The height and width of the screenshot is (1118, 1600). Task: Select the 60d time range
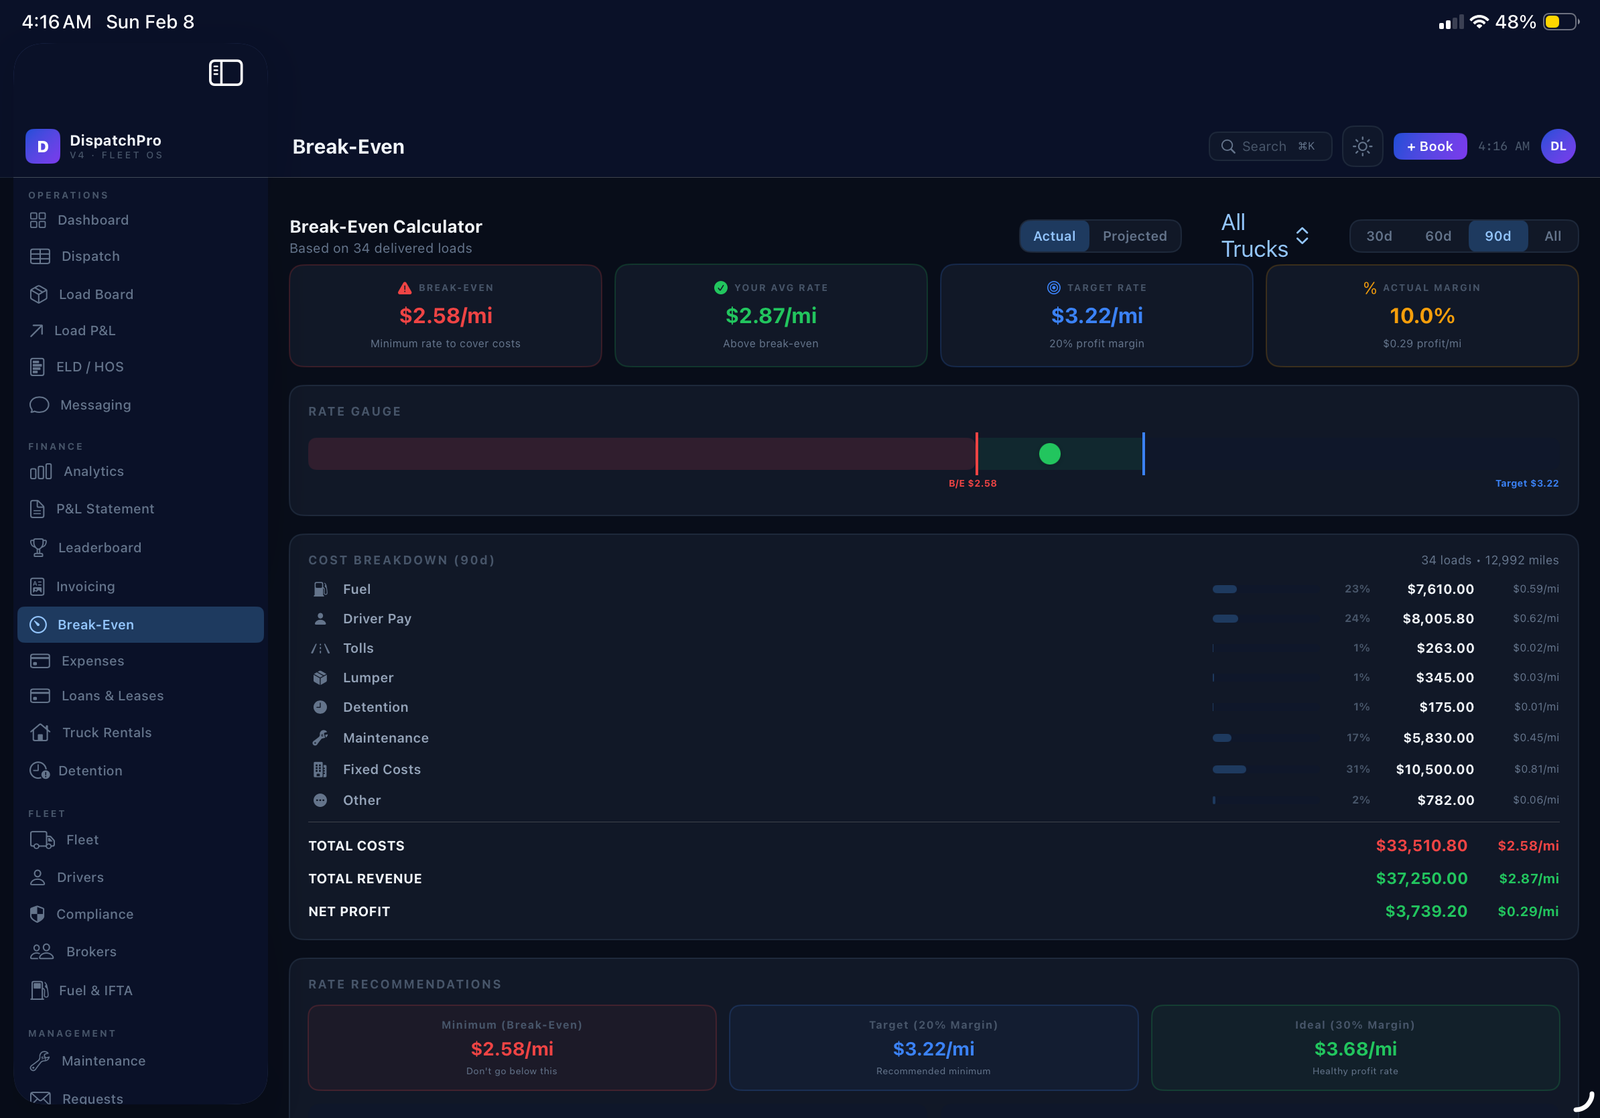(1438, 236)
